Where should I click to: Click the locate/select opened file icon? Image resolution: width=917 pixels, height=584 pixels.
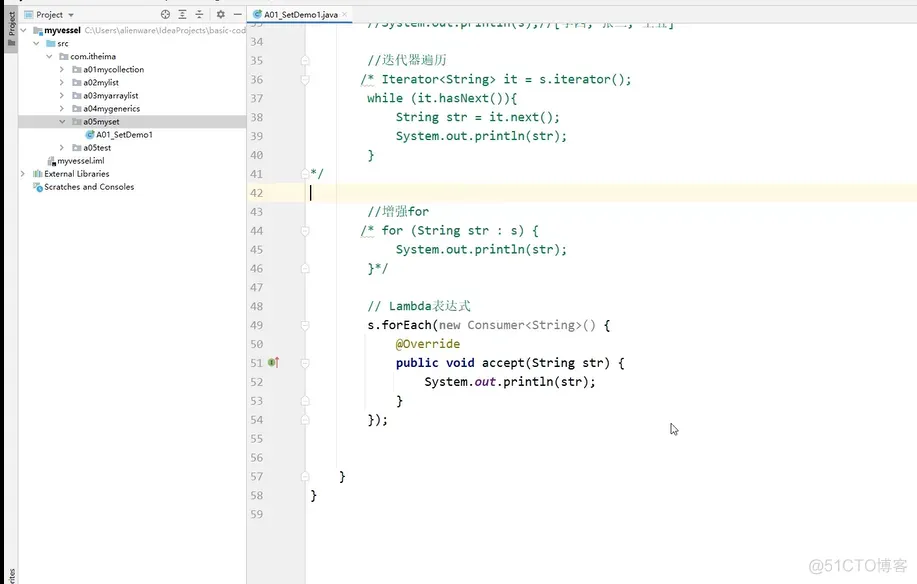pyautogui.click(x=166, y=15)
